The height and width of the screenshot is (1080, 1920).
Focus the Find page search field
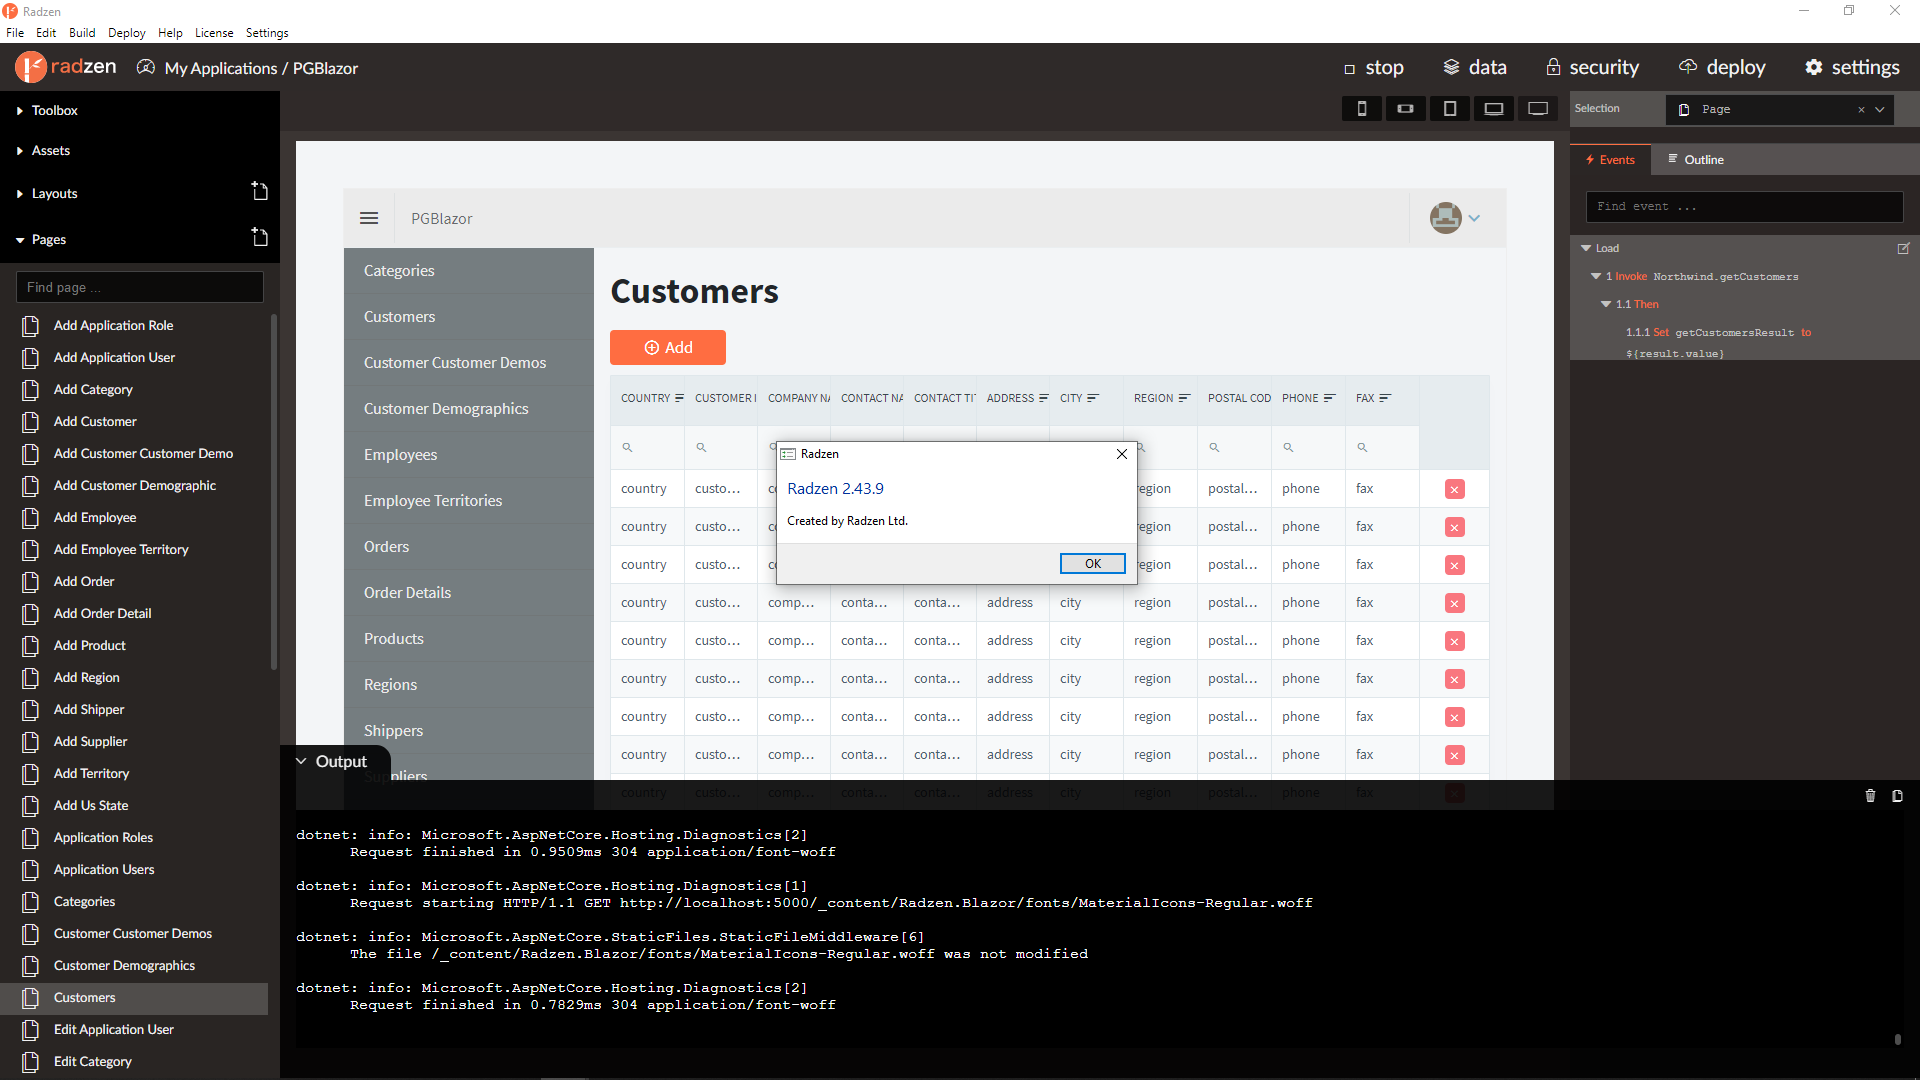point(140,287)
